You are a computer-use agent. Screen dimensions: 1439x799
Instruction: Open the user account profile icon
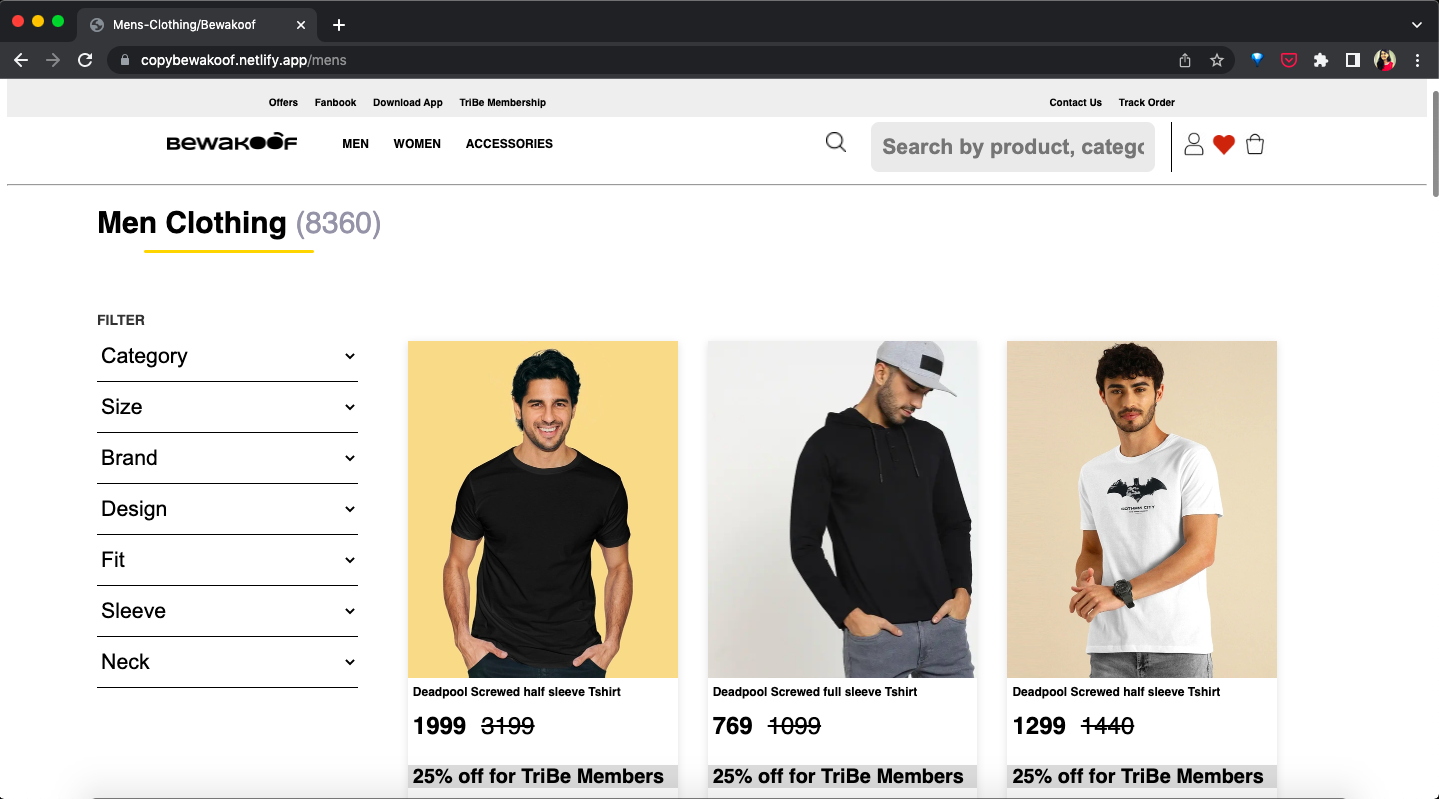(1193, 145)
